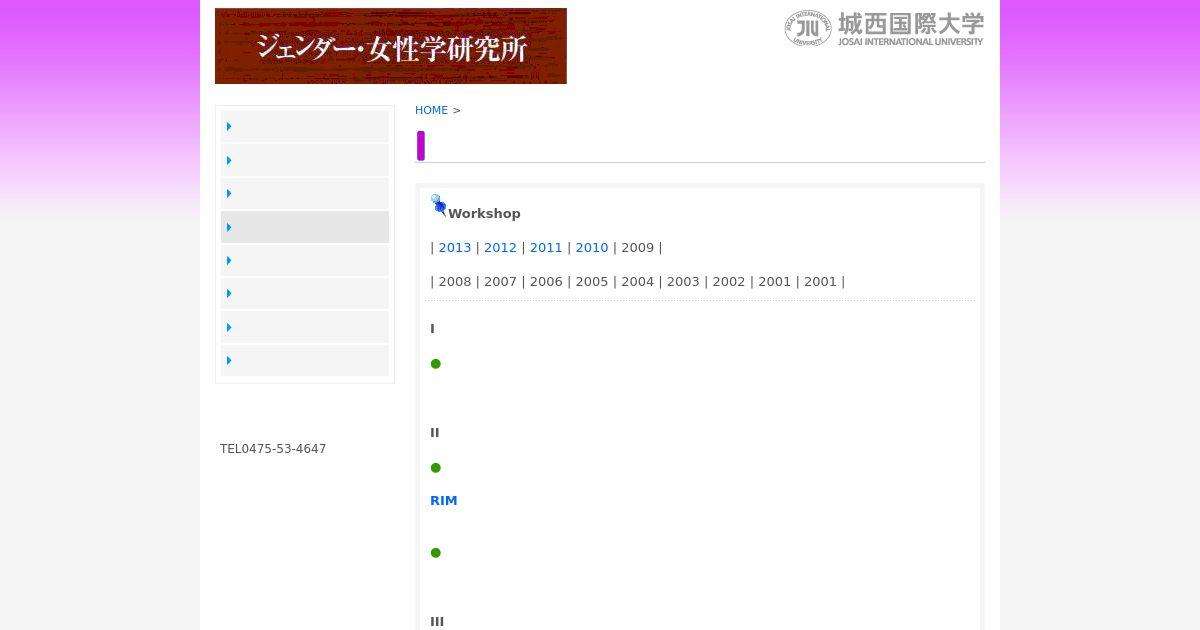Click the 2003 year text
The width and height of the screenshot is (1200, 630).
click(683, 282)
